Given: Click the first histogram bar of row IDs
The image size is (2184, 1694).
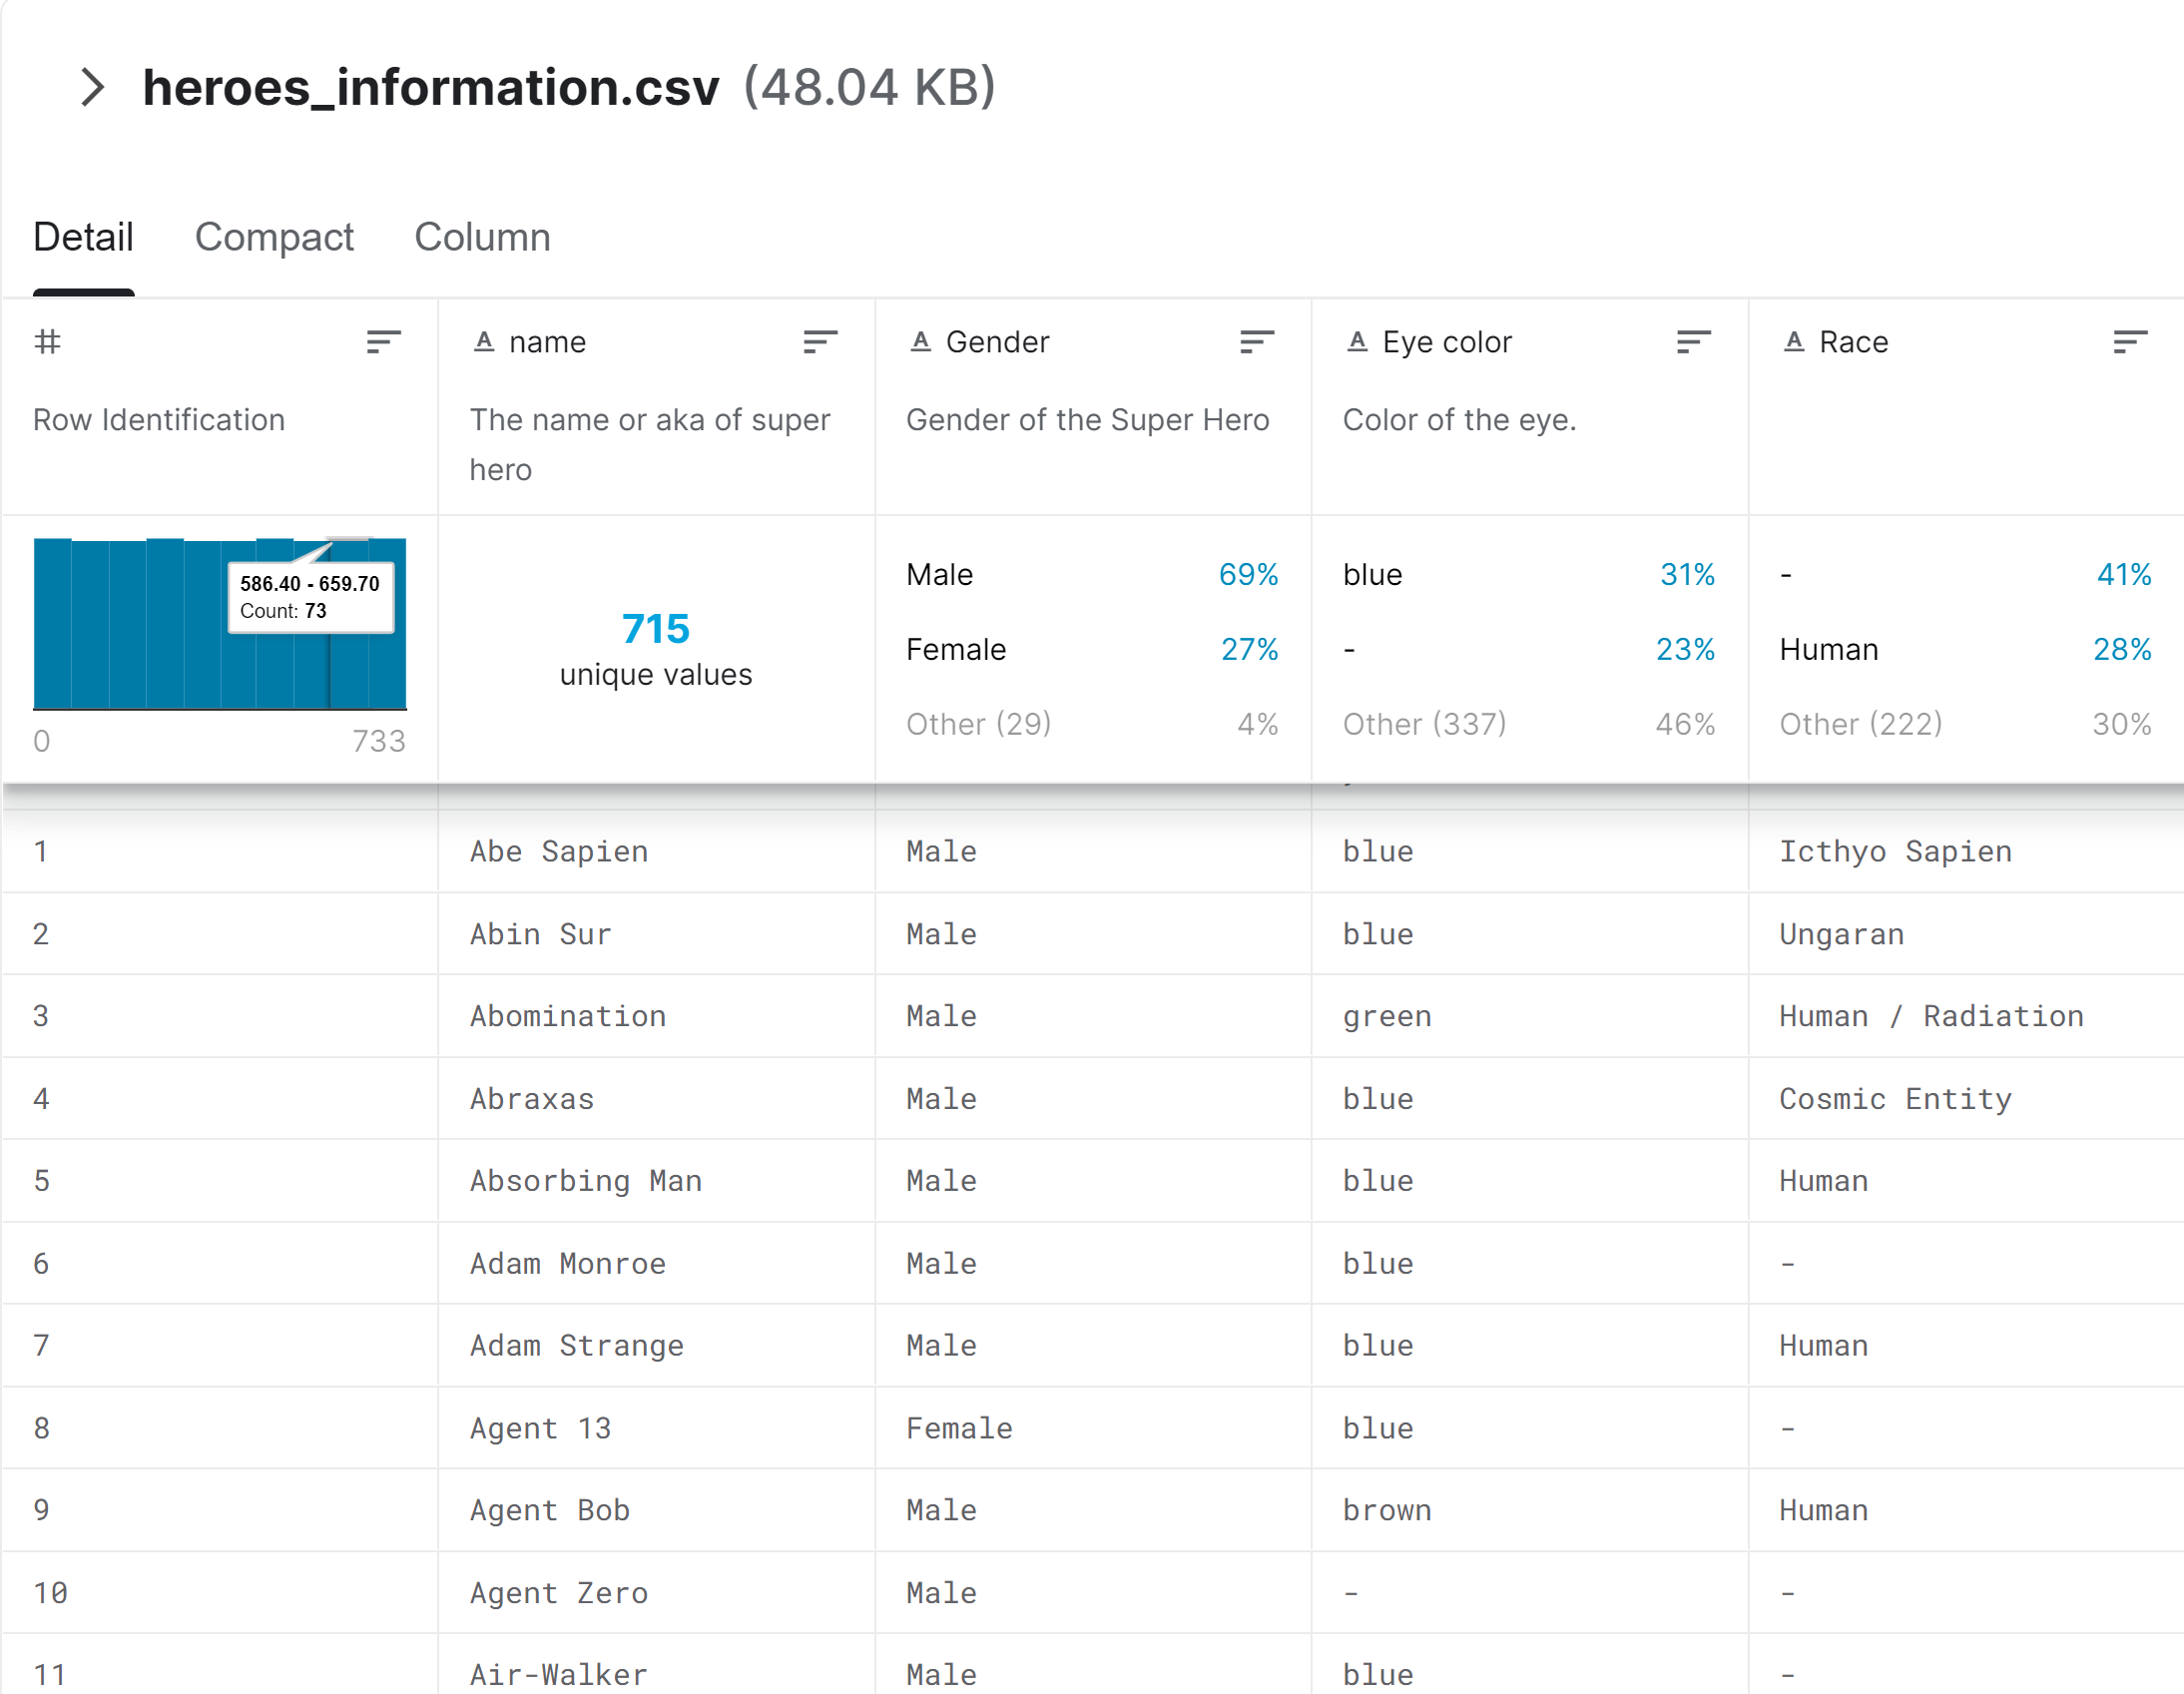Looking at the screenshot, I should point(52,624).
